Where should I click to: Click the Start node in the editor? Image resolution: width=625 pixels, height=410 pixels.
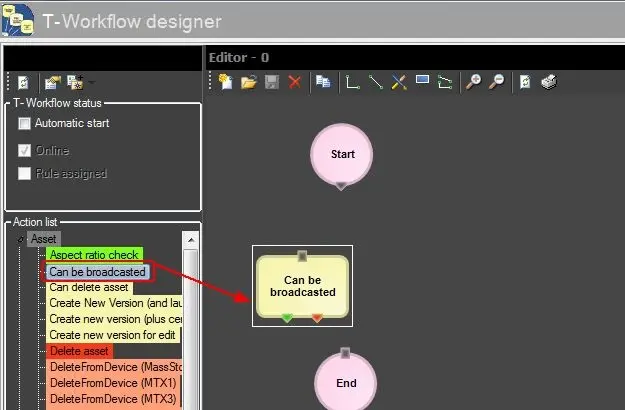point(342,155)
